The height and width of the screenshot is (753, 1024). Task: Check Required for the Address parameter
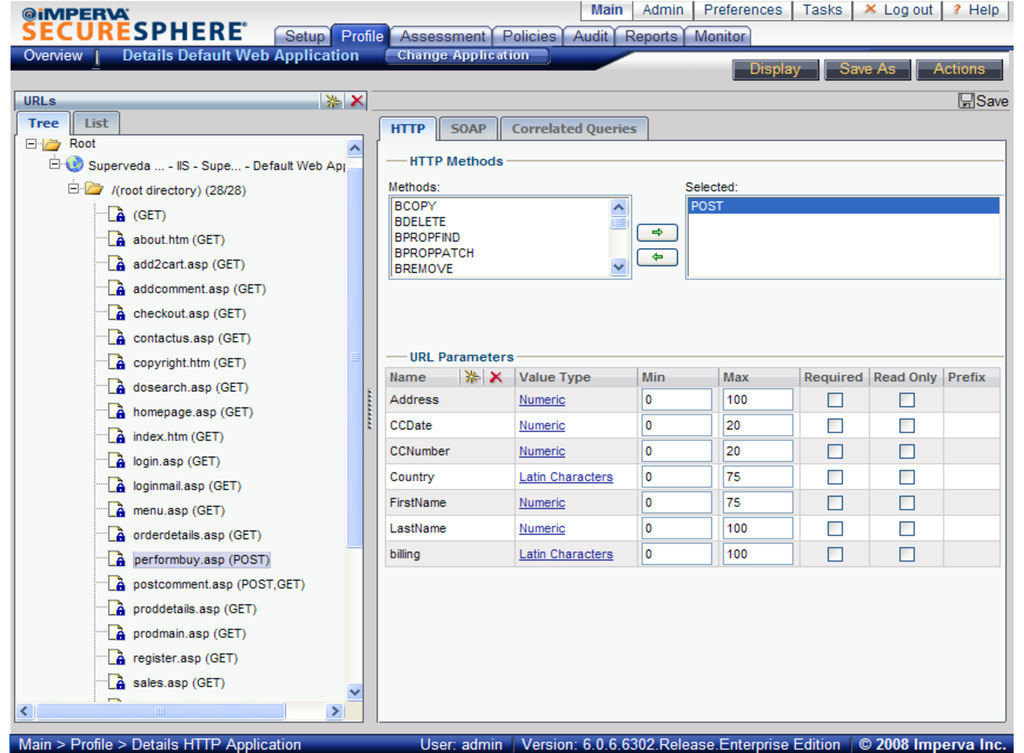coord(835,400)
